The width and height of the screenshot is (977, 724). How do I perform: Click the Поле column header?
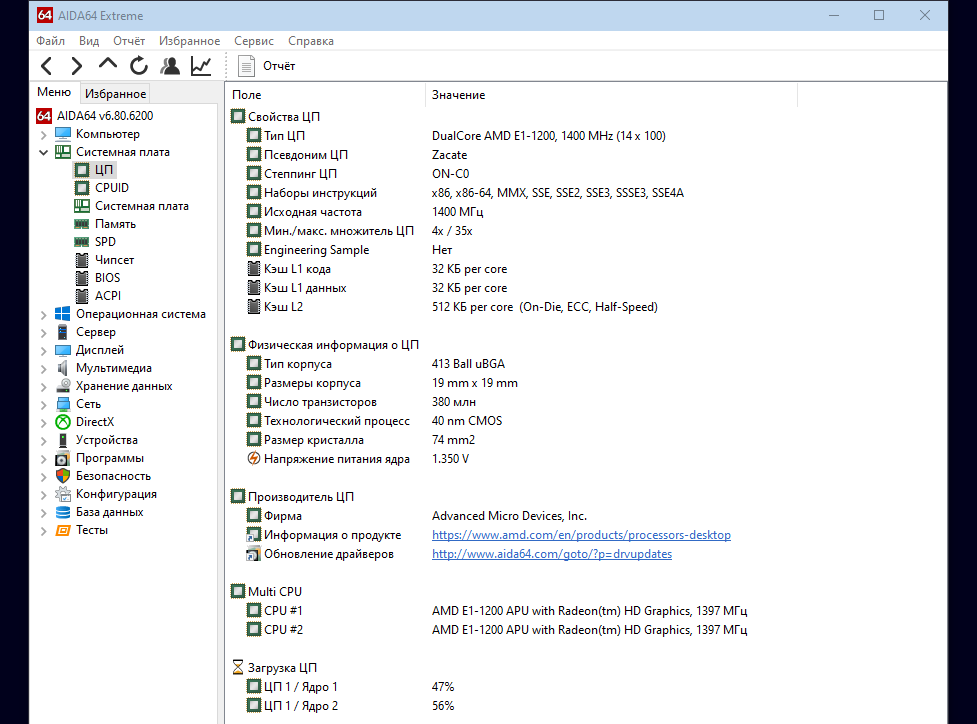coord(325,95)
